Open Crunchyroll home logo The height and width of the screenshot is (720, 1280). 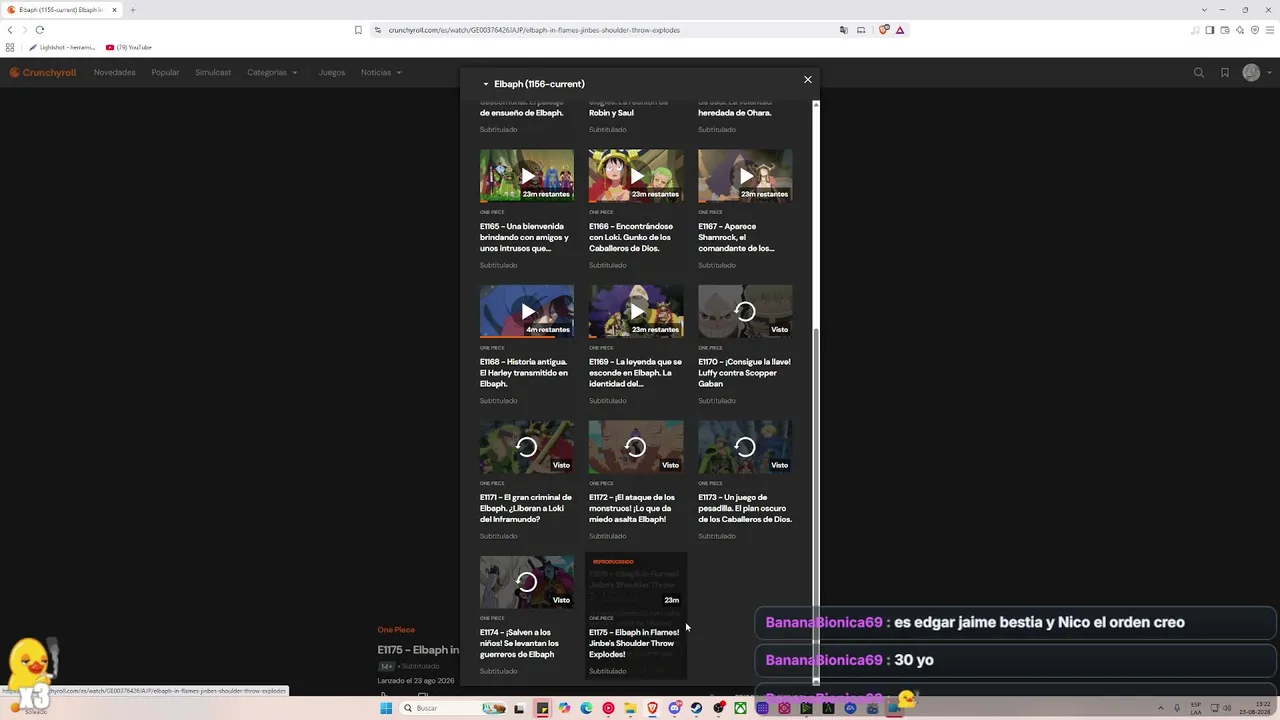click(x=43, y=72)
